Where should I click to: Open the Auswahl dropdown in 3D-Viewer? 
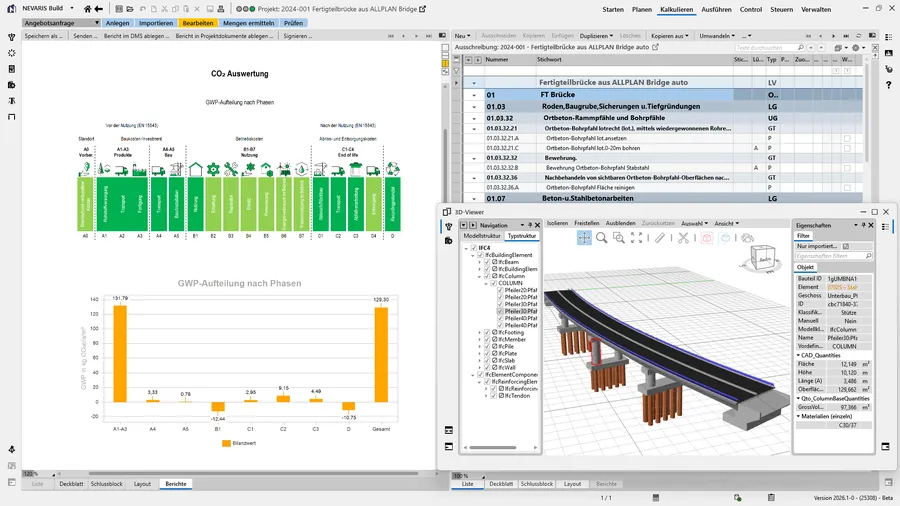pos(695,223)
